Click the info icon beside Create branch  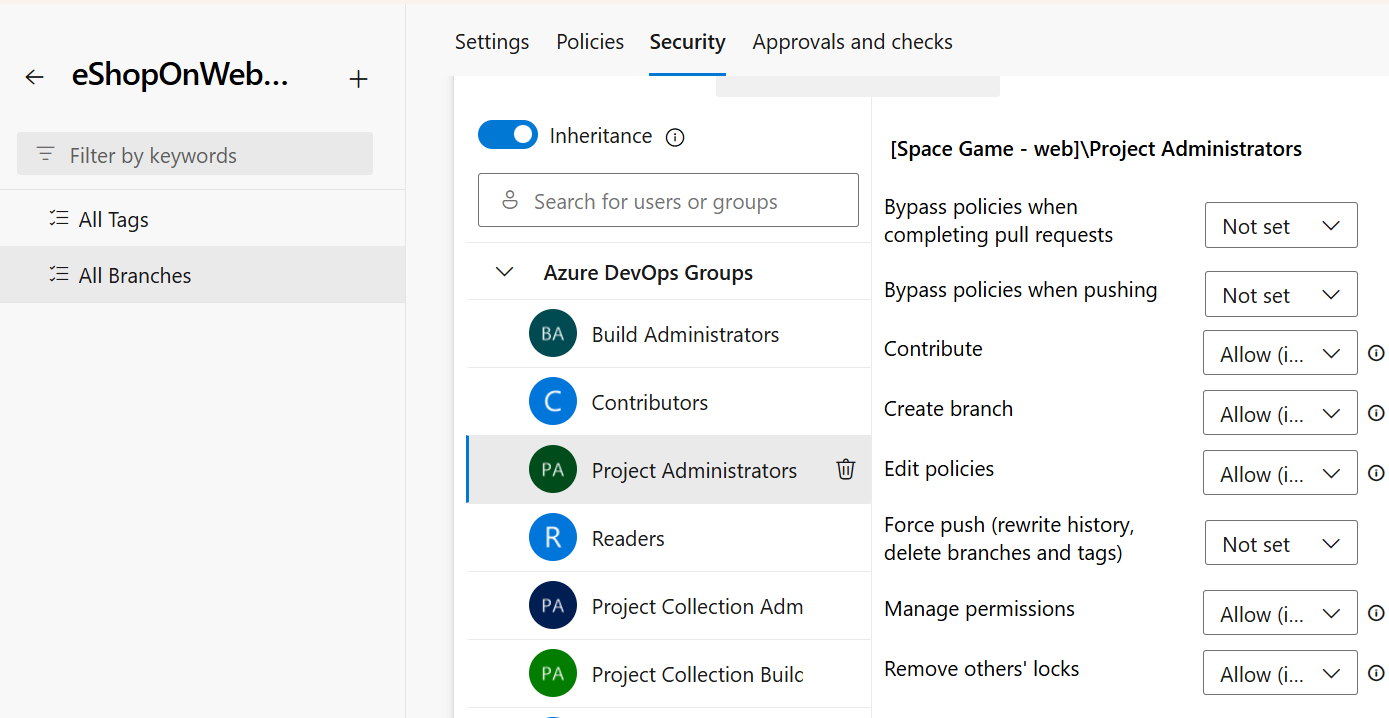1376,413
